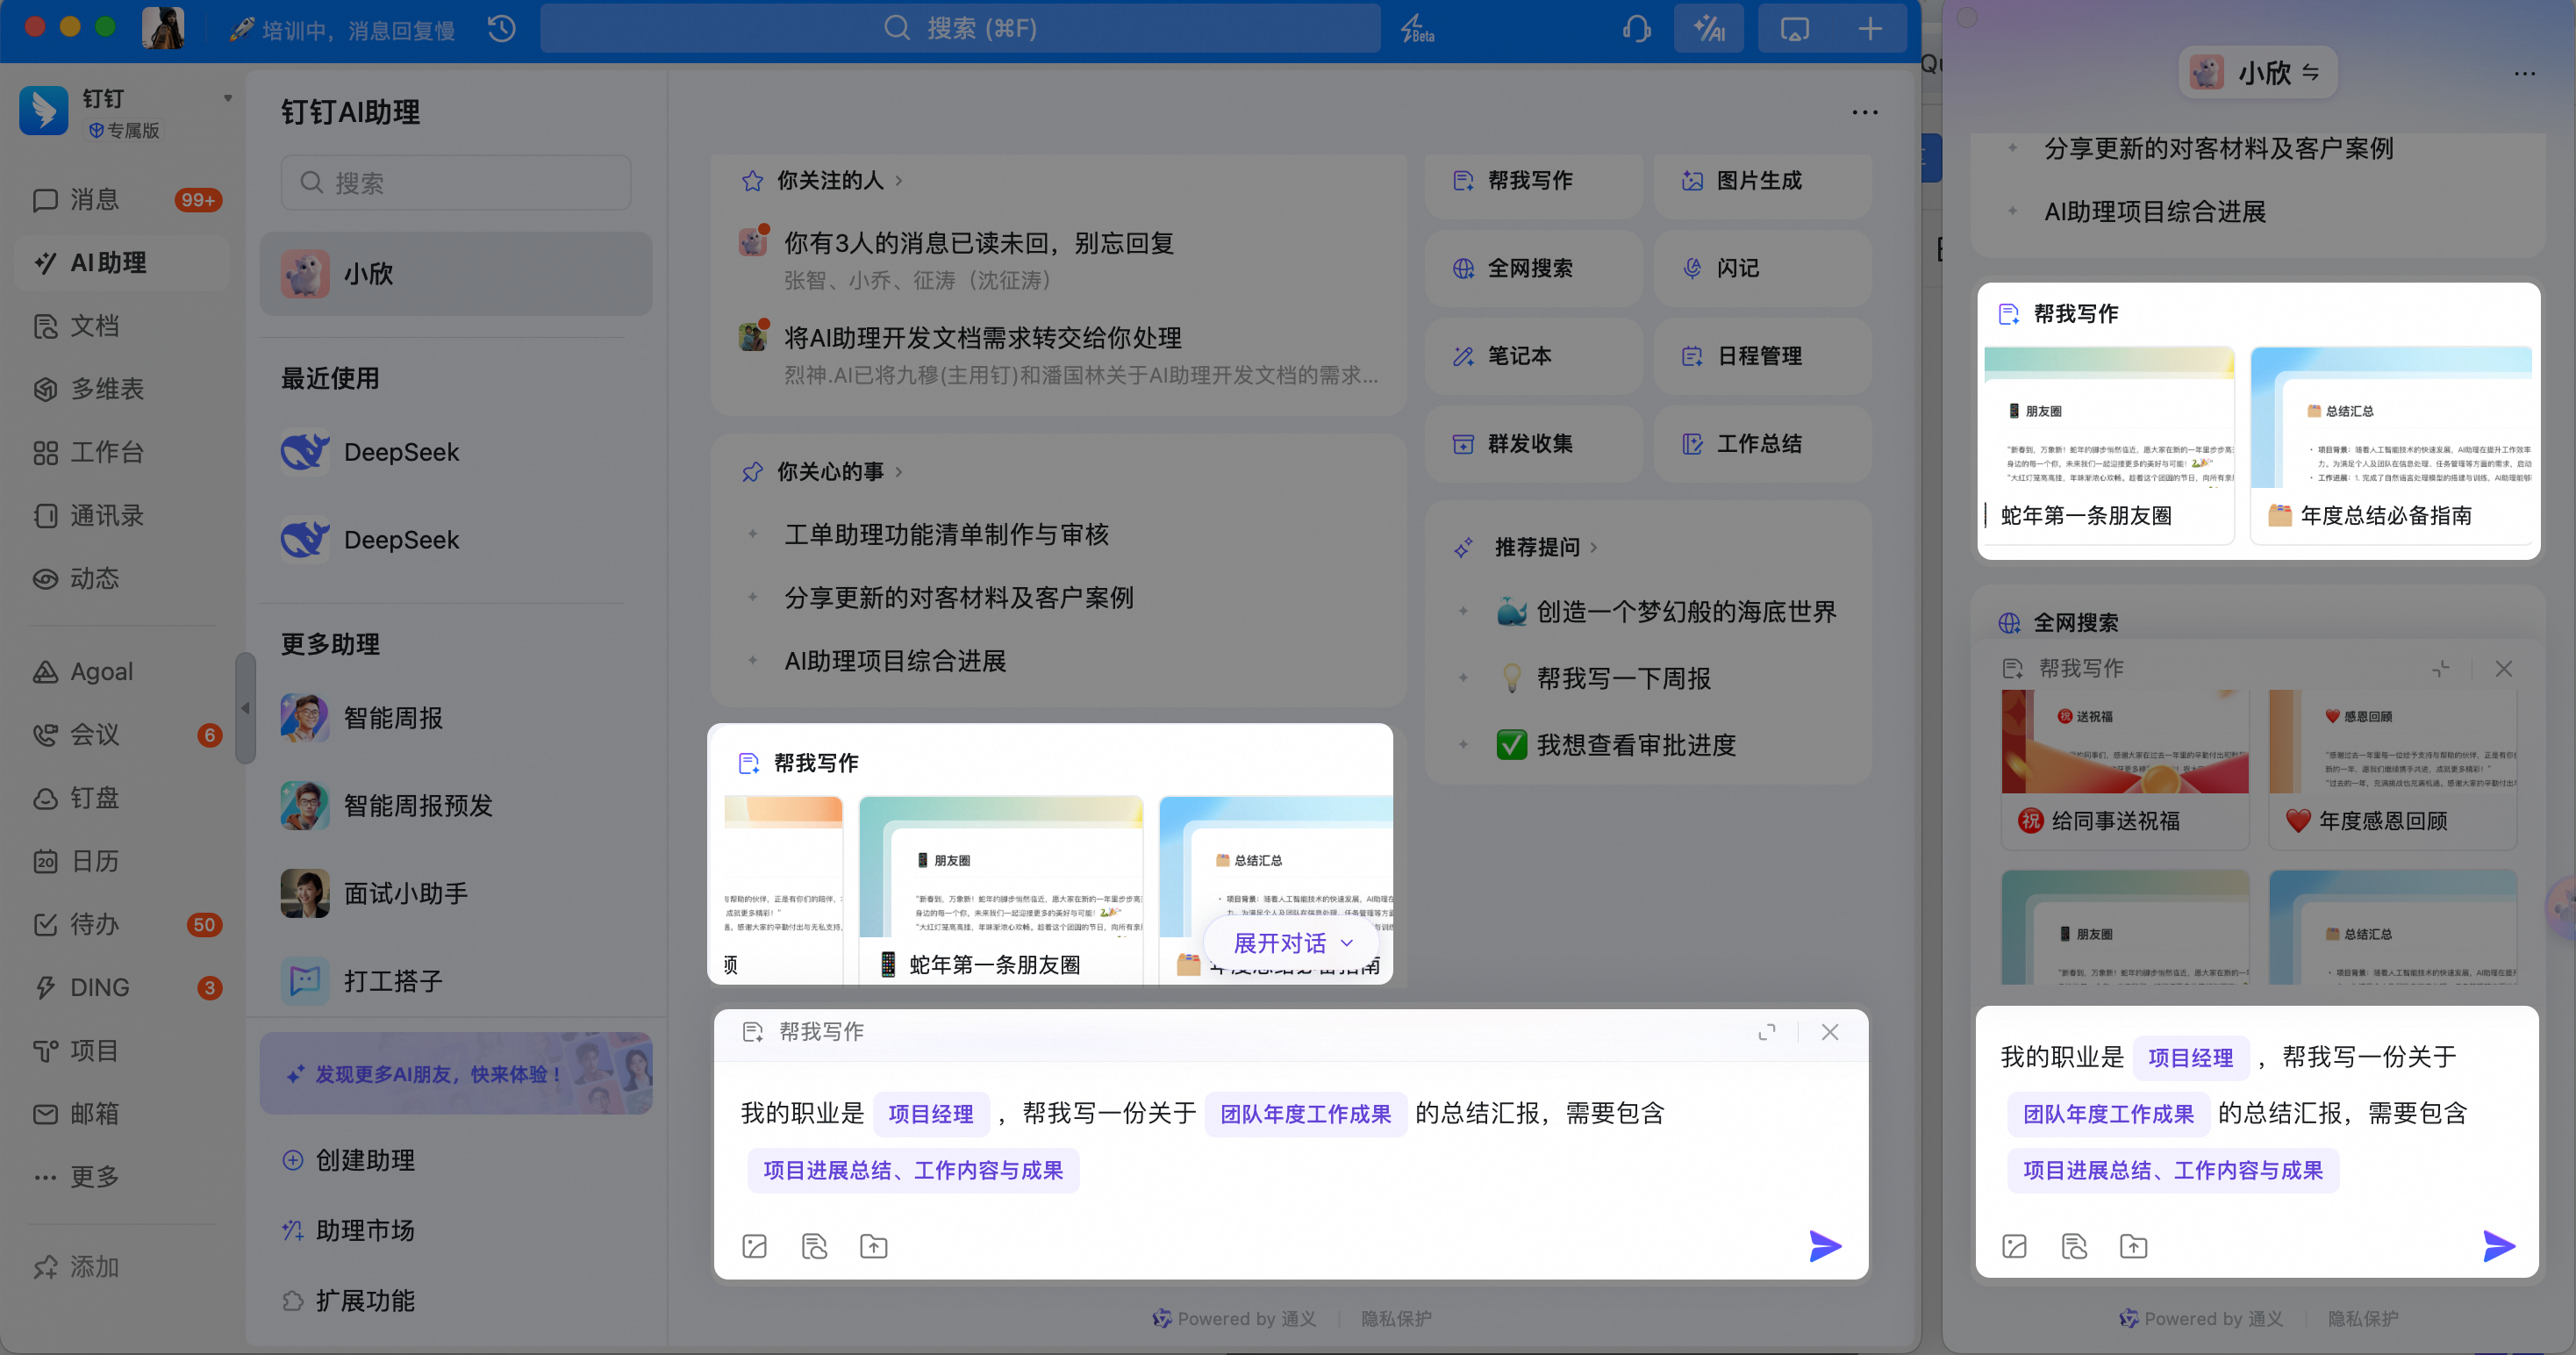Screen dimensions: 2576x1355
Task: Click the 工作总结 shortcut button
Action: click(x=1762, y=444)
